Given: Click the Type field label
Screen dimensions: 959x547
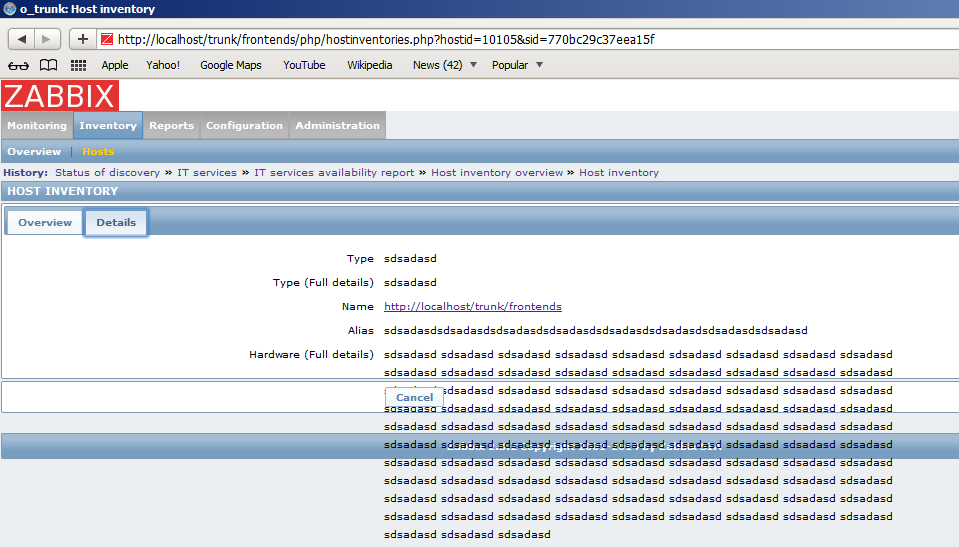Looking at the screenshot, I should coord(360,259).
